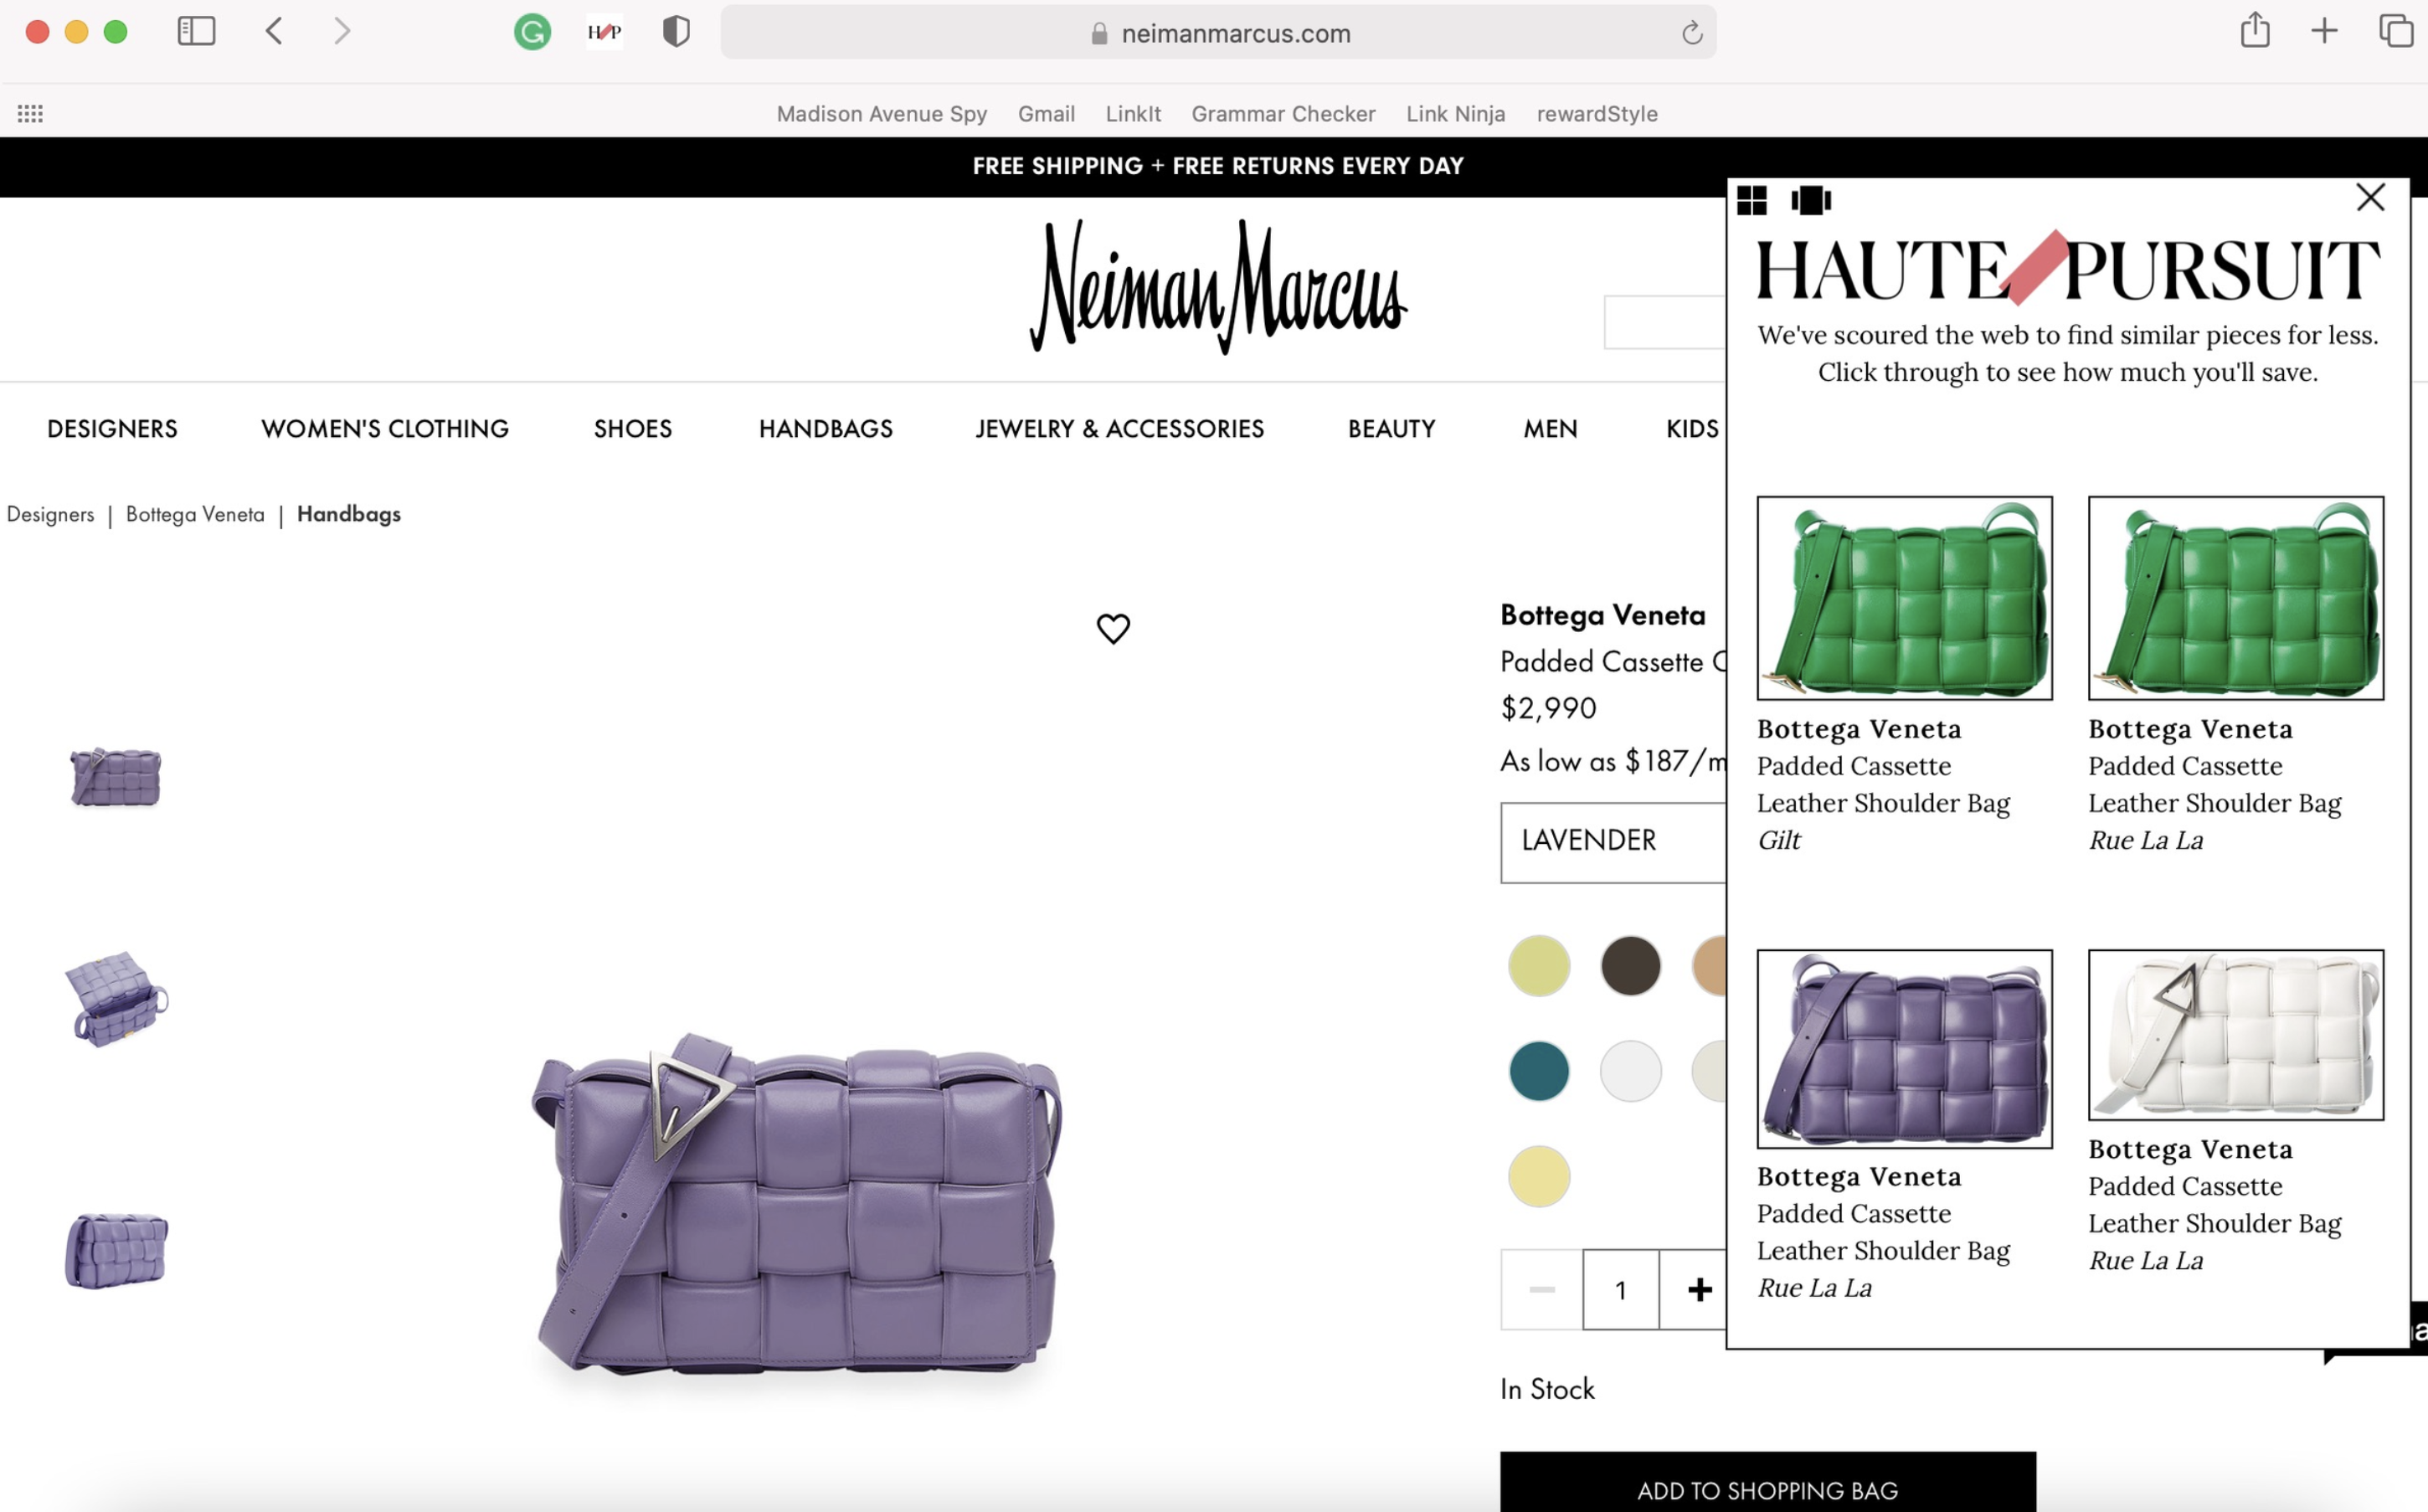Go back with the browser back arrow
The width and height of the screenshot is (2428, 1512).
[x=274, y=31]
